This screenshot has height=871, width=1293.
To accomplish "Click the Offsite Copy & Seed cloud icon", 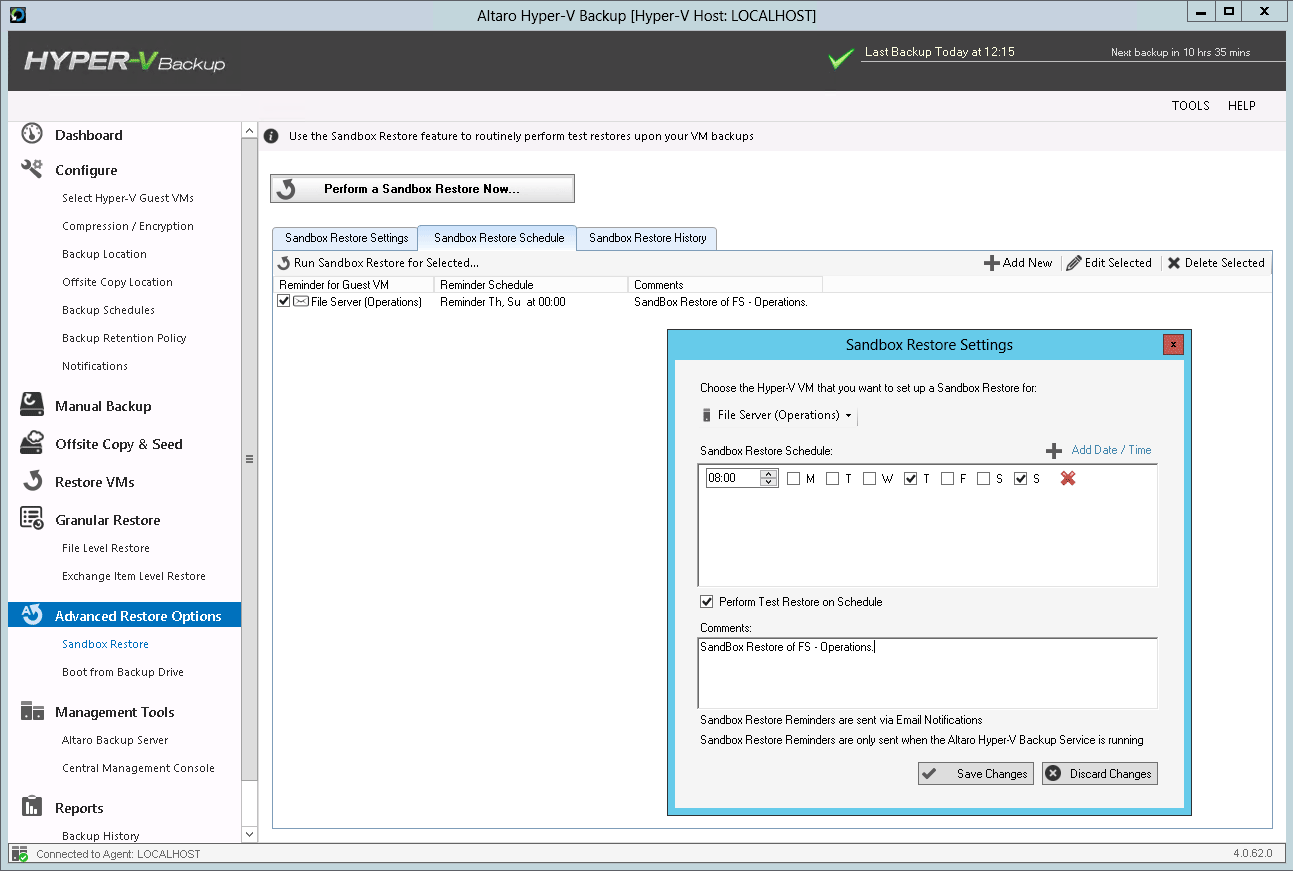I will click(x=32, y=443).
